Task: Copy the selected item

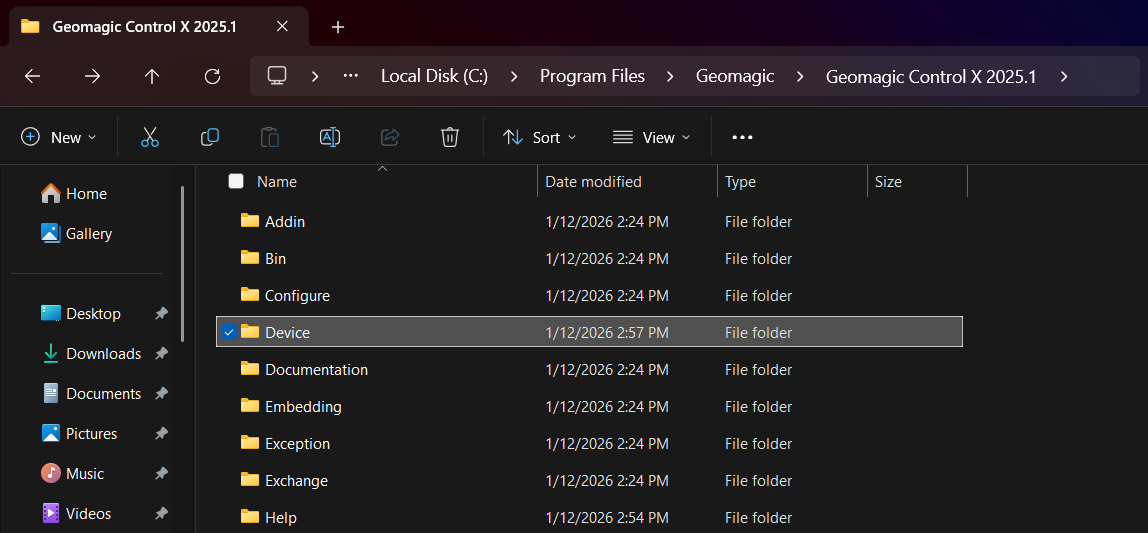Action: tap(210, 137)
